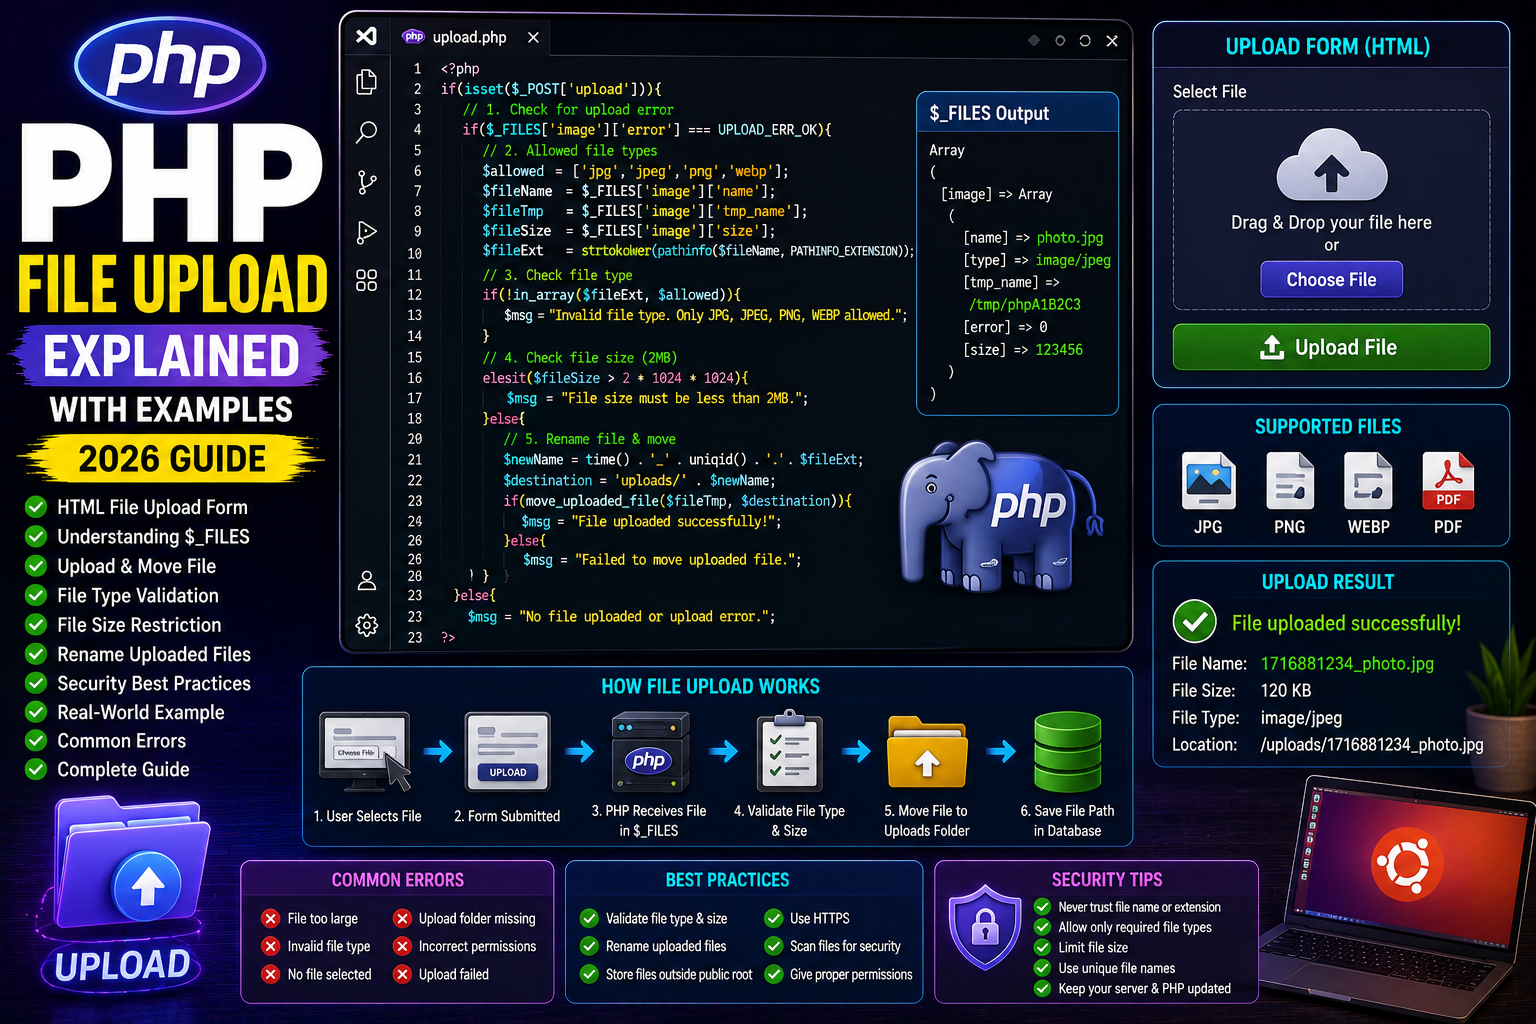Click checkmark beside Understanding $_FILES

click(36, 536)
